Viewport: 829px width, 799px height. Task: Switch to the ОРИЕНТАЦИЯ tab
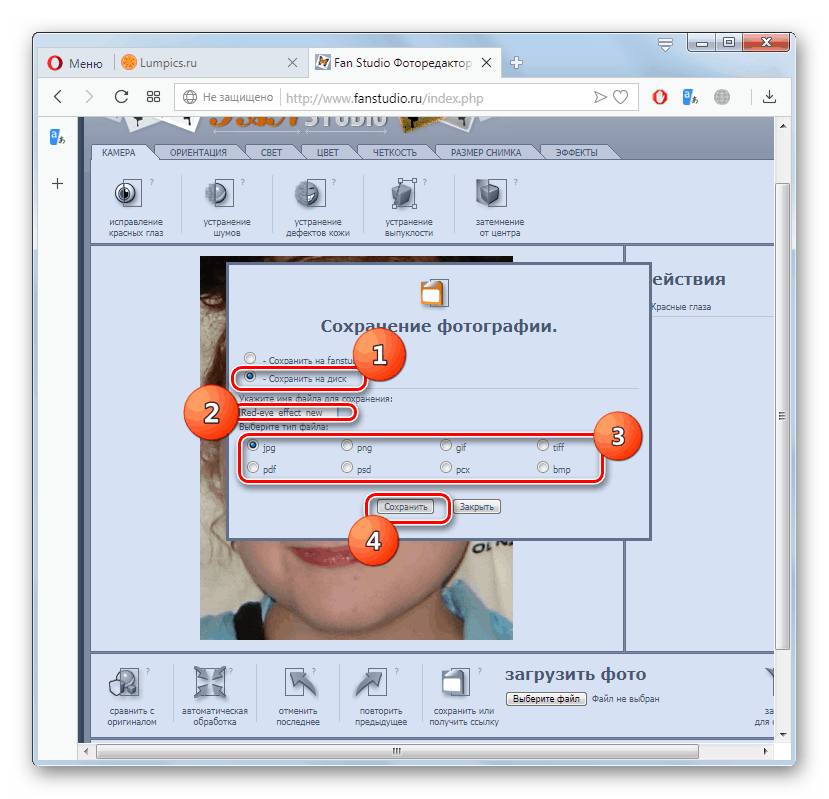(198, 152)
